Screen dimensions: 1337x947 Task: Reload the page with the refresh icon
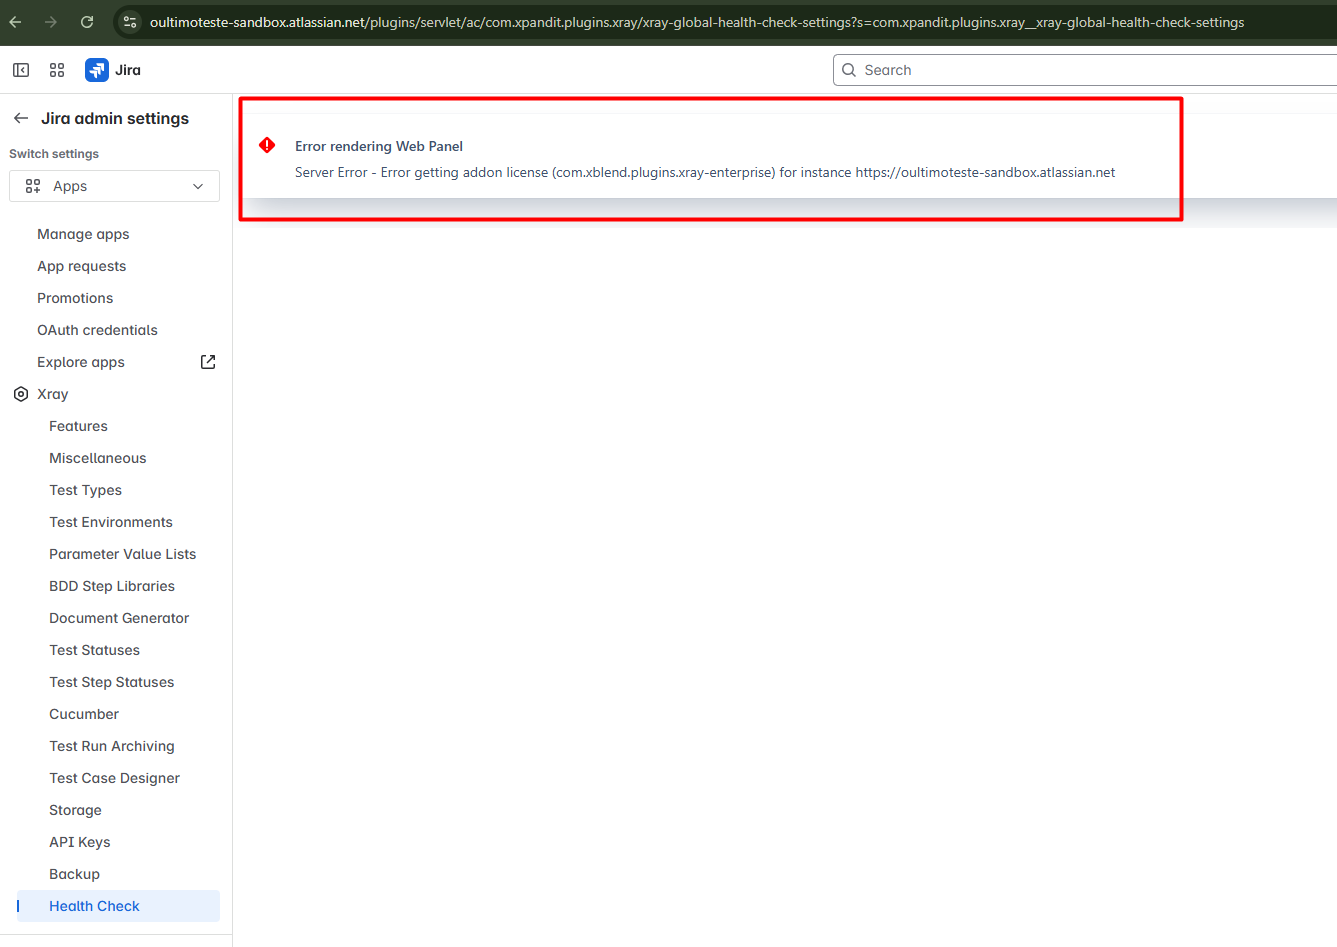[87, 22]
